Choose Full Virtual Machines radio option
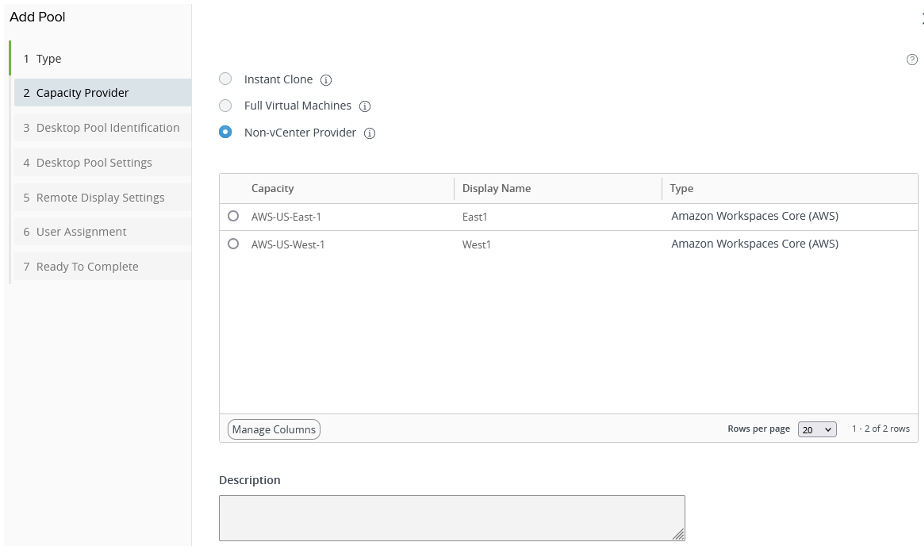Viewport: 924px width, 554px height. tap(226, 106)
